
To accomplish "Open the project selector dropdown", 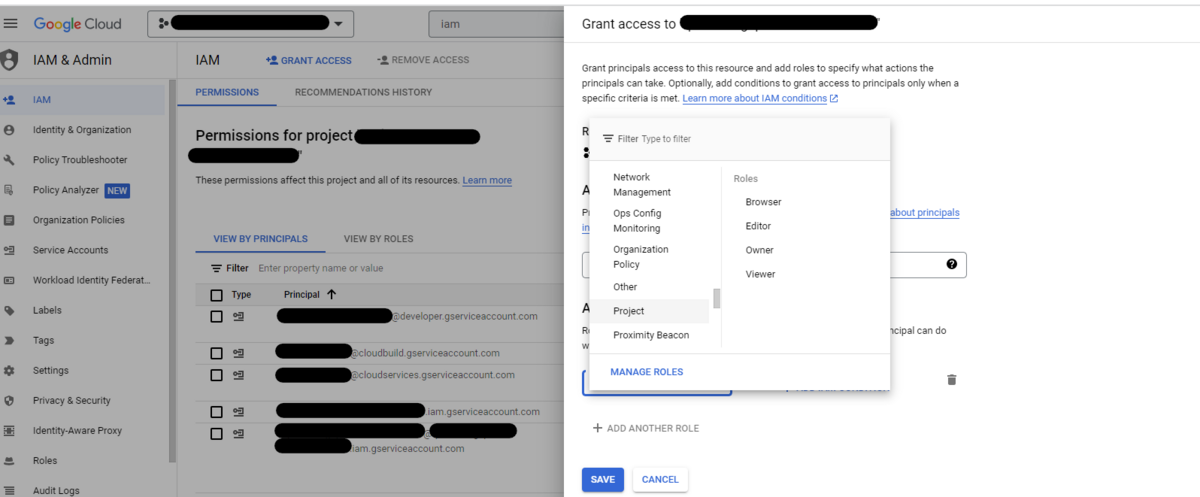I will pyautogui.click(x=251, y=23).
